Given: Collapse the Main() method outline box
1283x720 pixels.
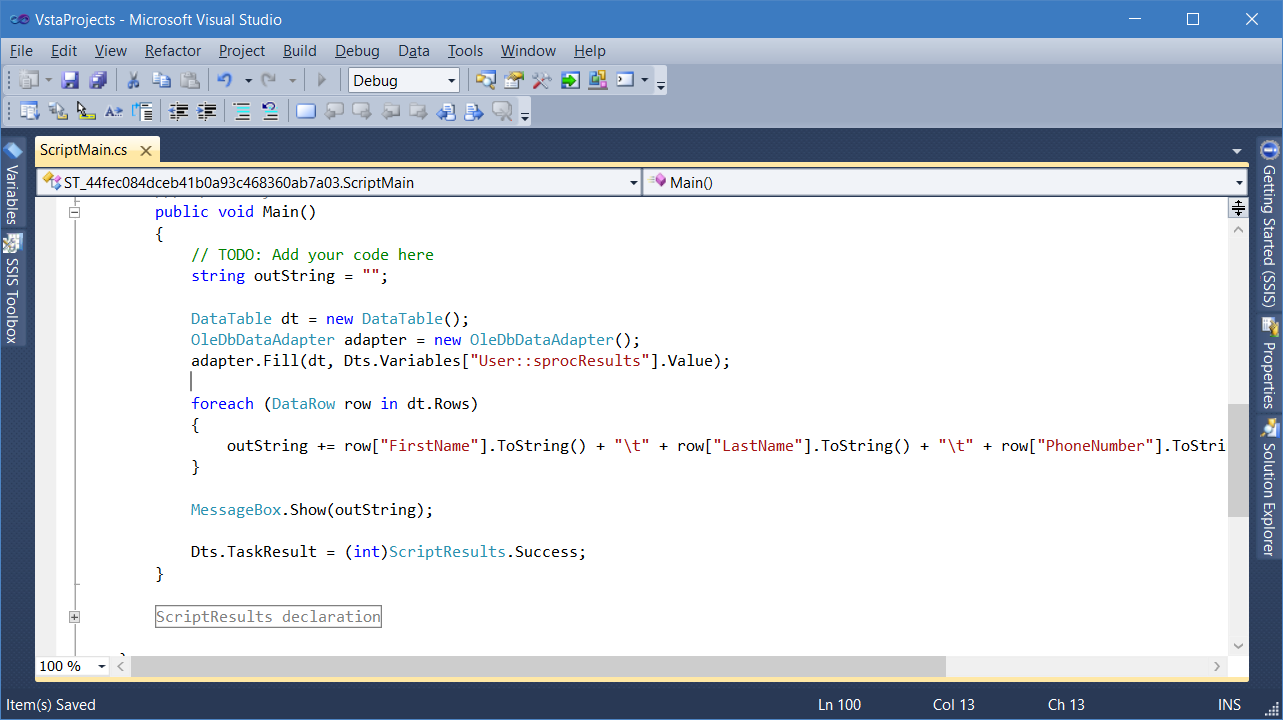Looking at the screenshot, I should [74, 212].
